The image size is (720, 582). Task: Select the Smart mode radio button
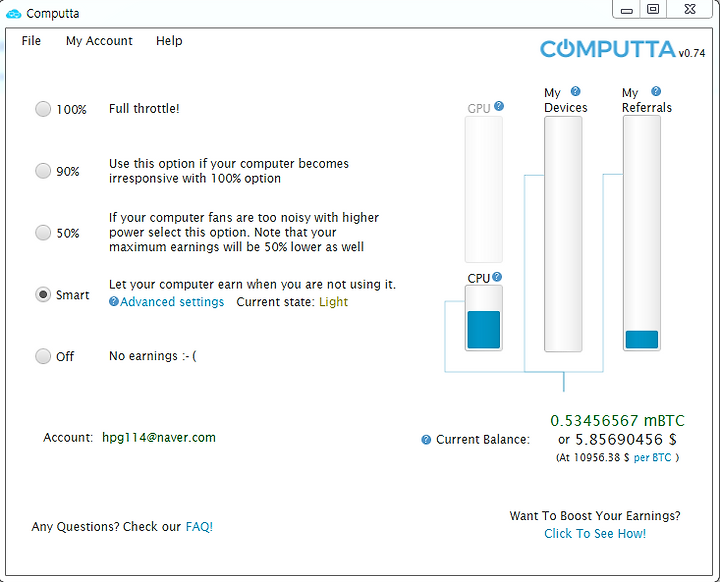click(x=43, y=294)
